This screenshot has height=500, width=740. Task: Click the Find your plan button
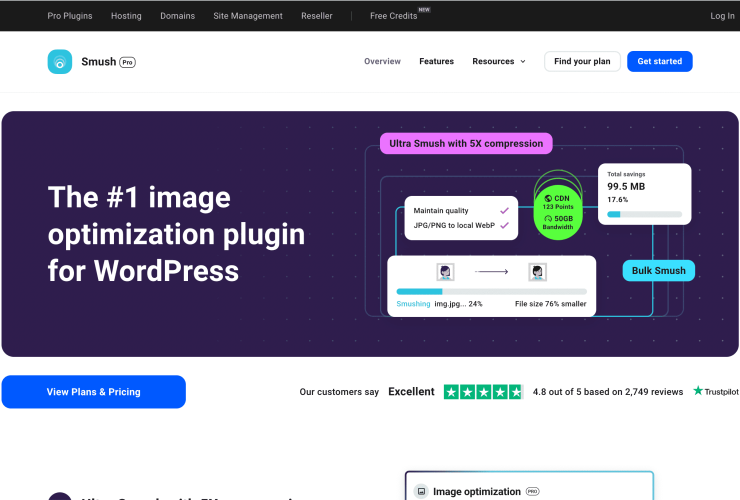coord(582,62)
